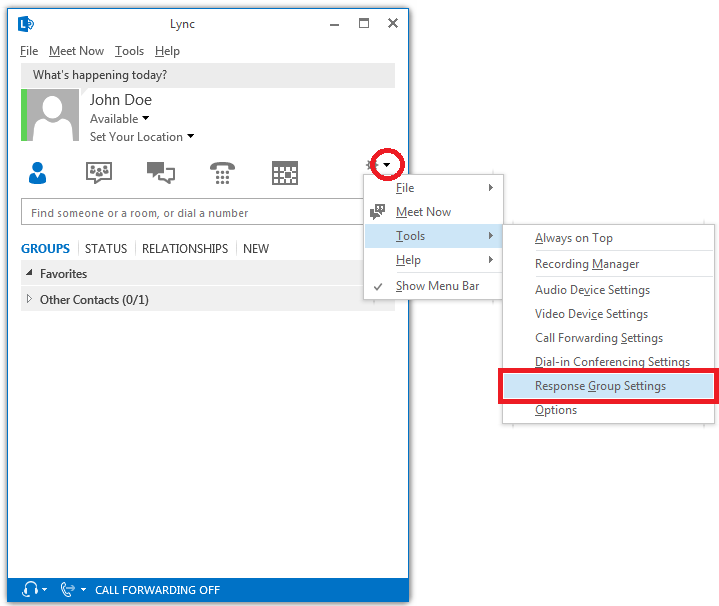Click CALL FORWARDING OFF status text
This screenshot has height=606, width=719.
[x=157, y=590]
